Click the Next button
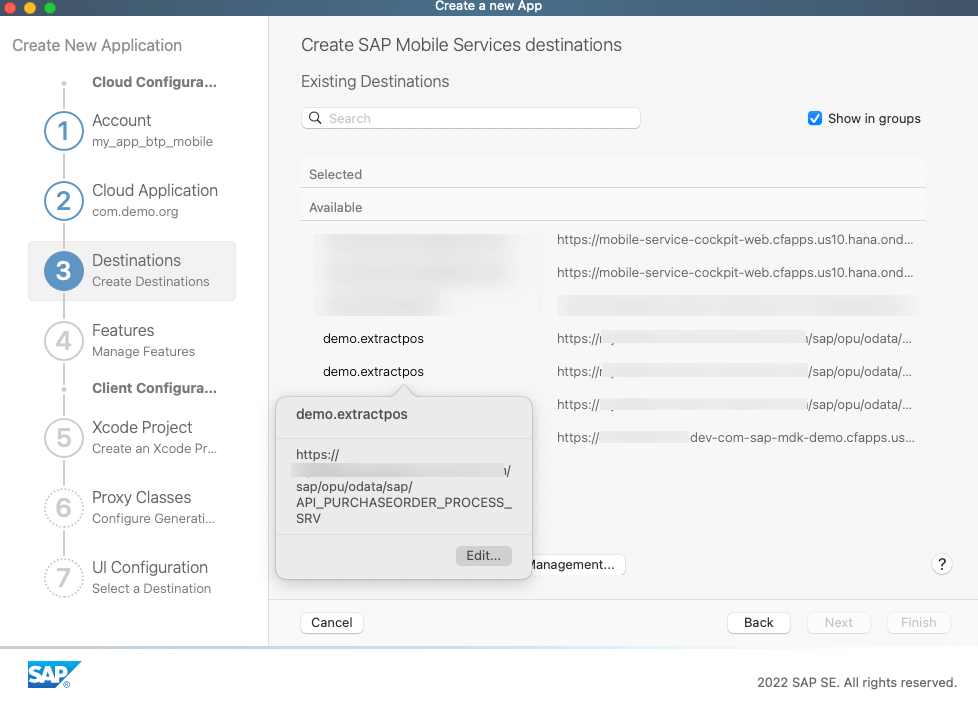 838,623
